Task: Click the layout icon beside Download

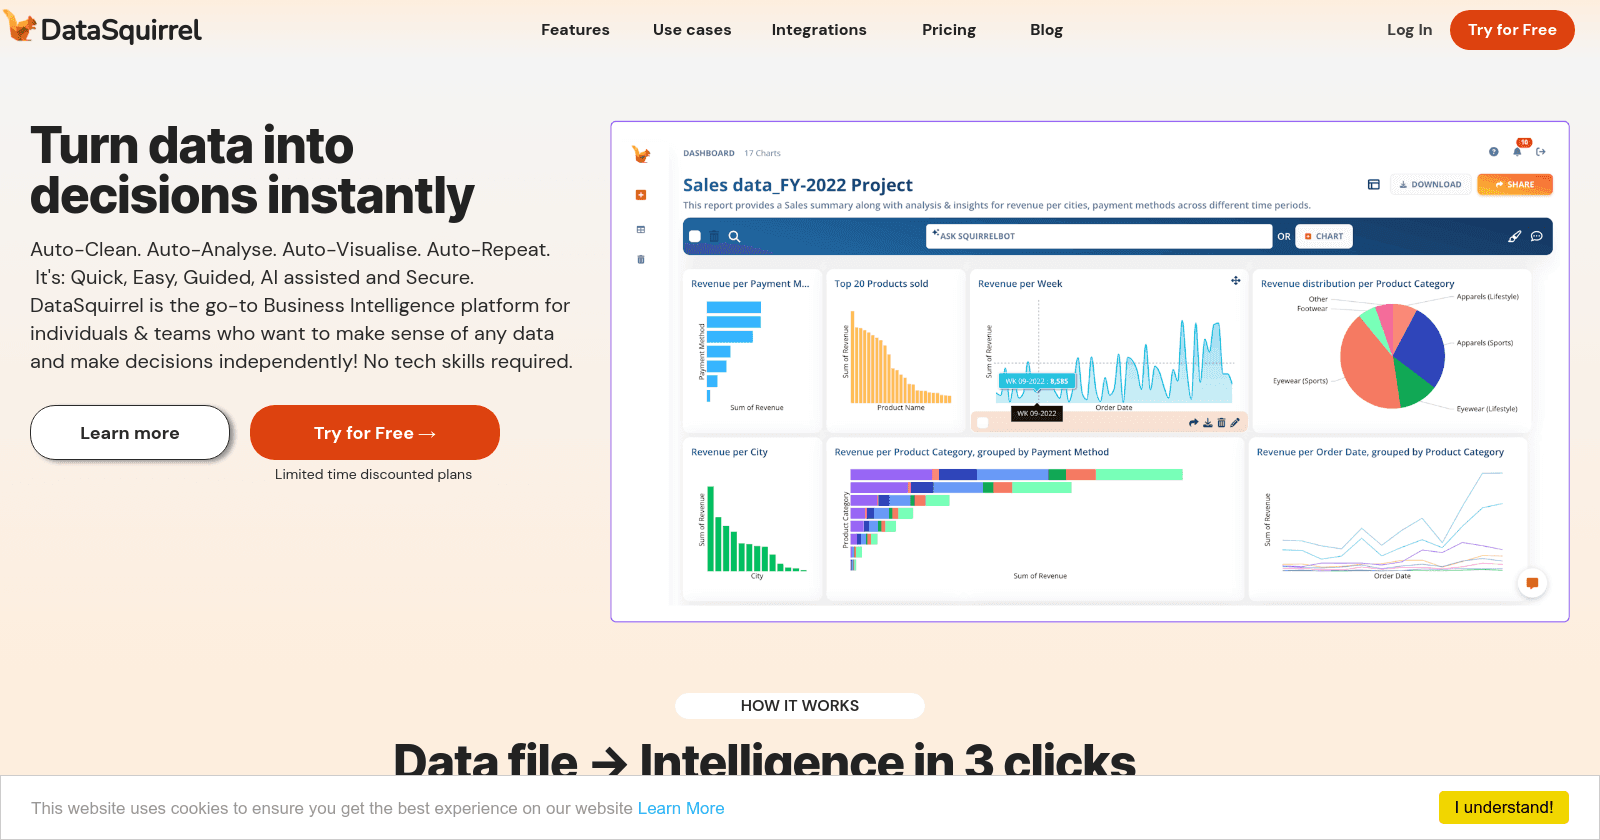Action: coord(1373,185)
